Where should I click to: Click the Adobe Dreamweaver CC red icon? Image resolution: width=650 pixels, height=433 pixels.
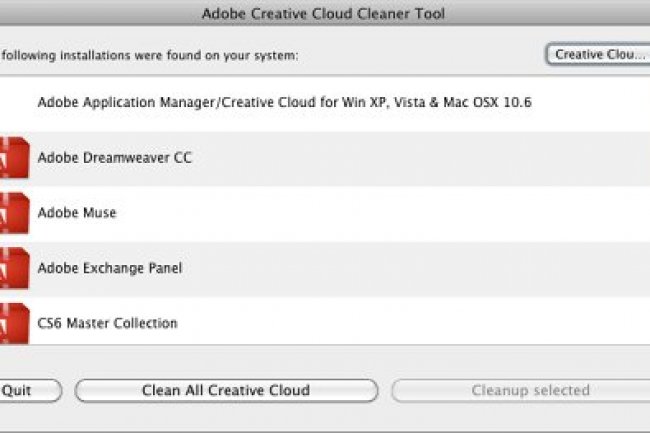pyautogui.click(x=14, y=158)
